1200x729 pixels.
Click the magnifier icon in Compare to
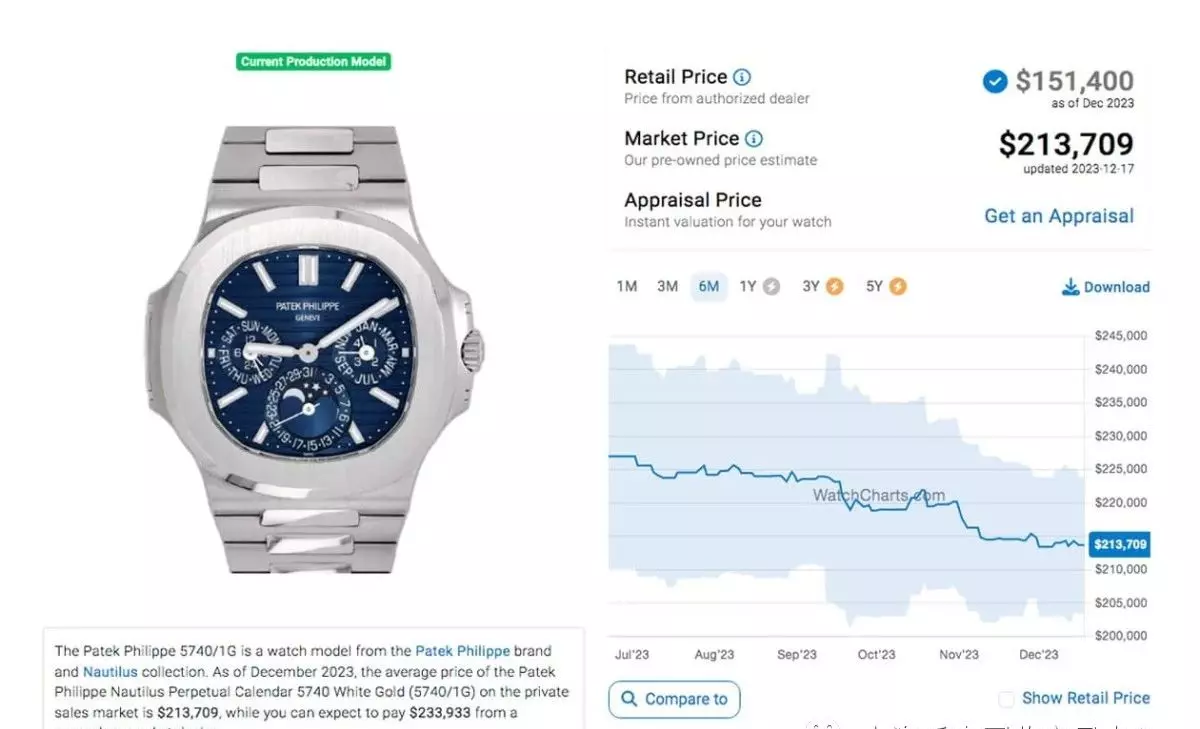(629, 699)
